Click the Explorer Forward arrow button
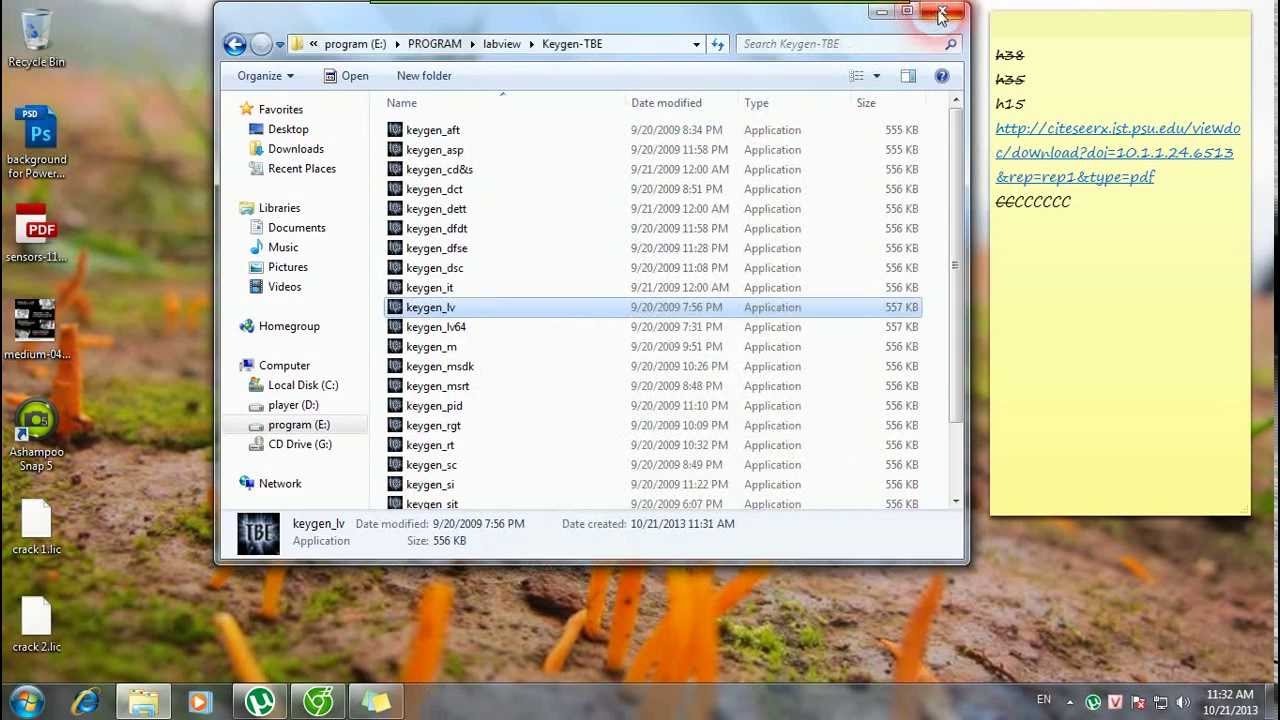 pos(261,44)
